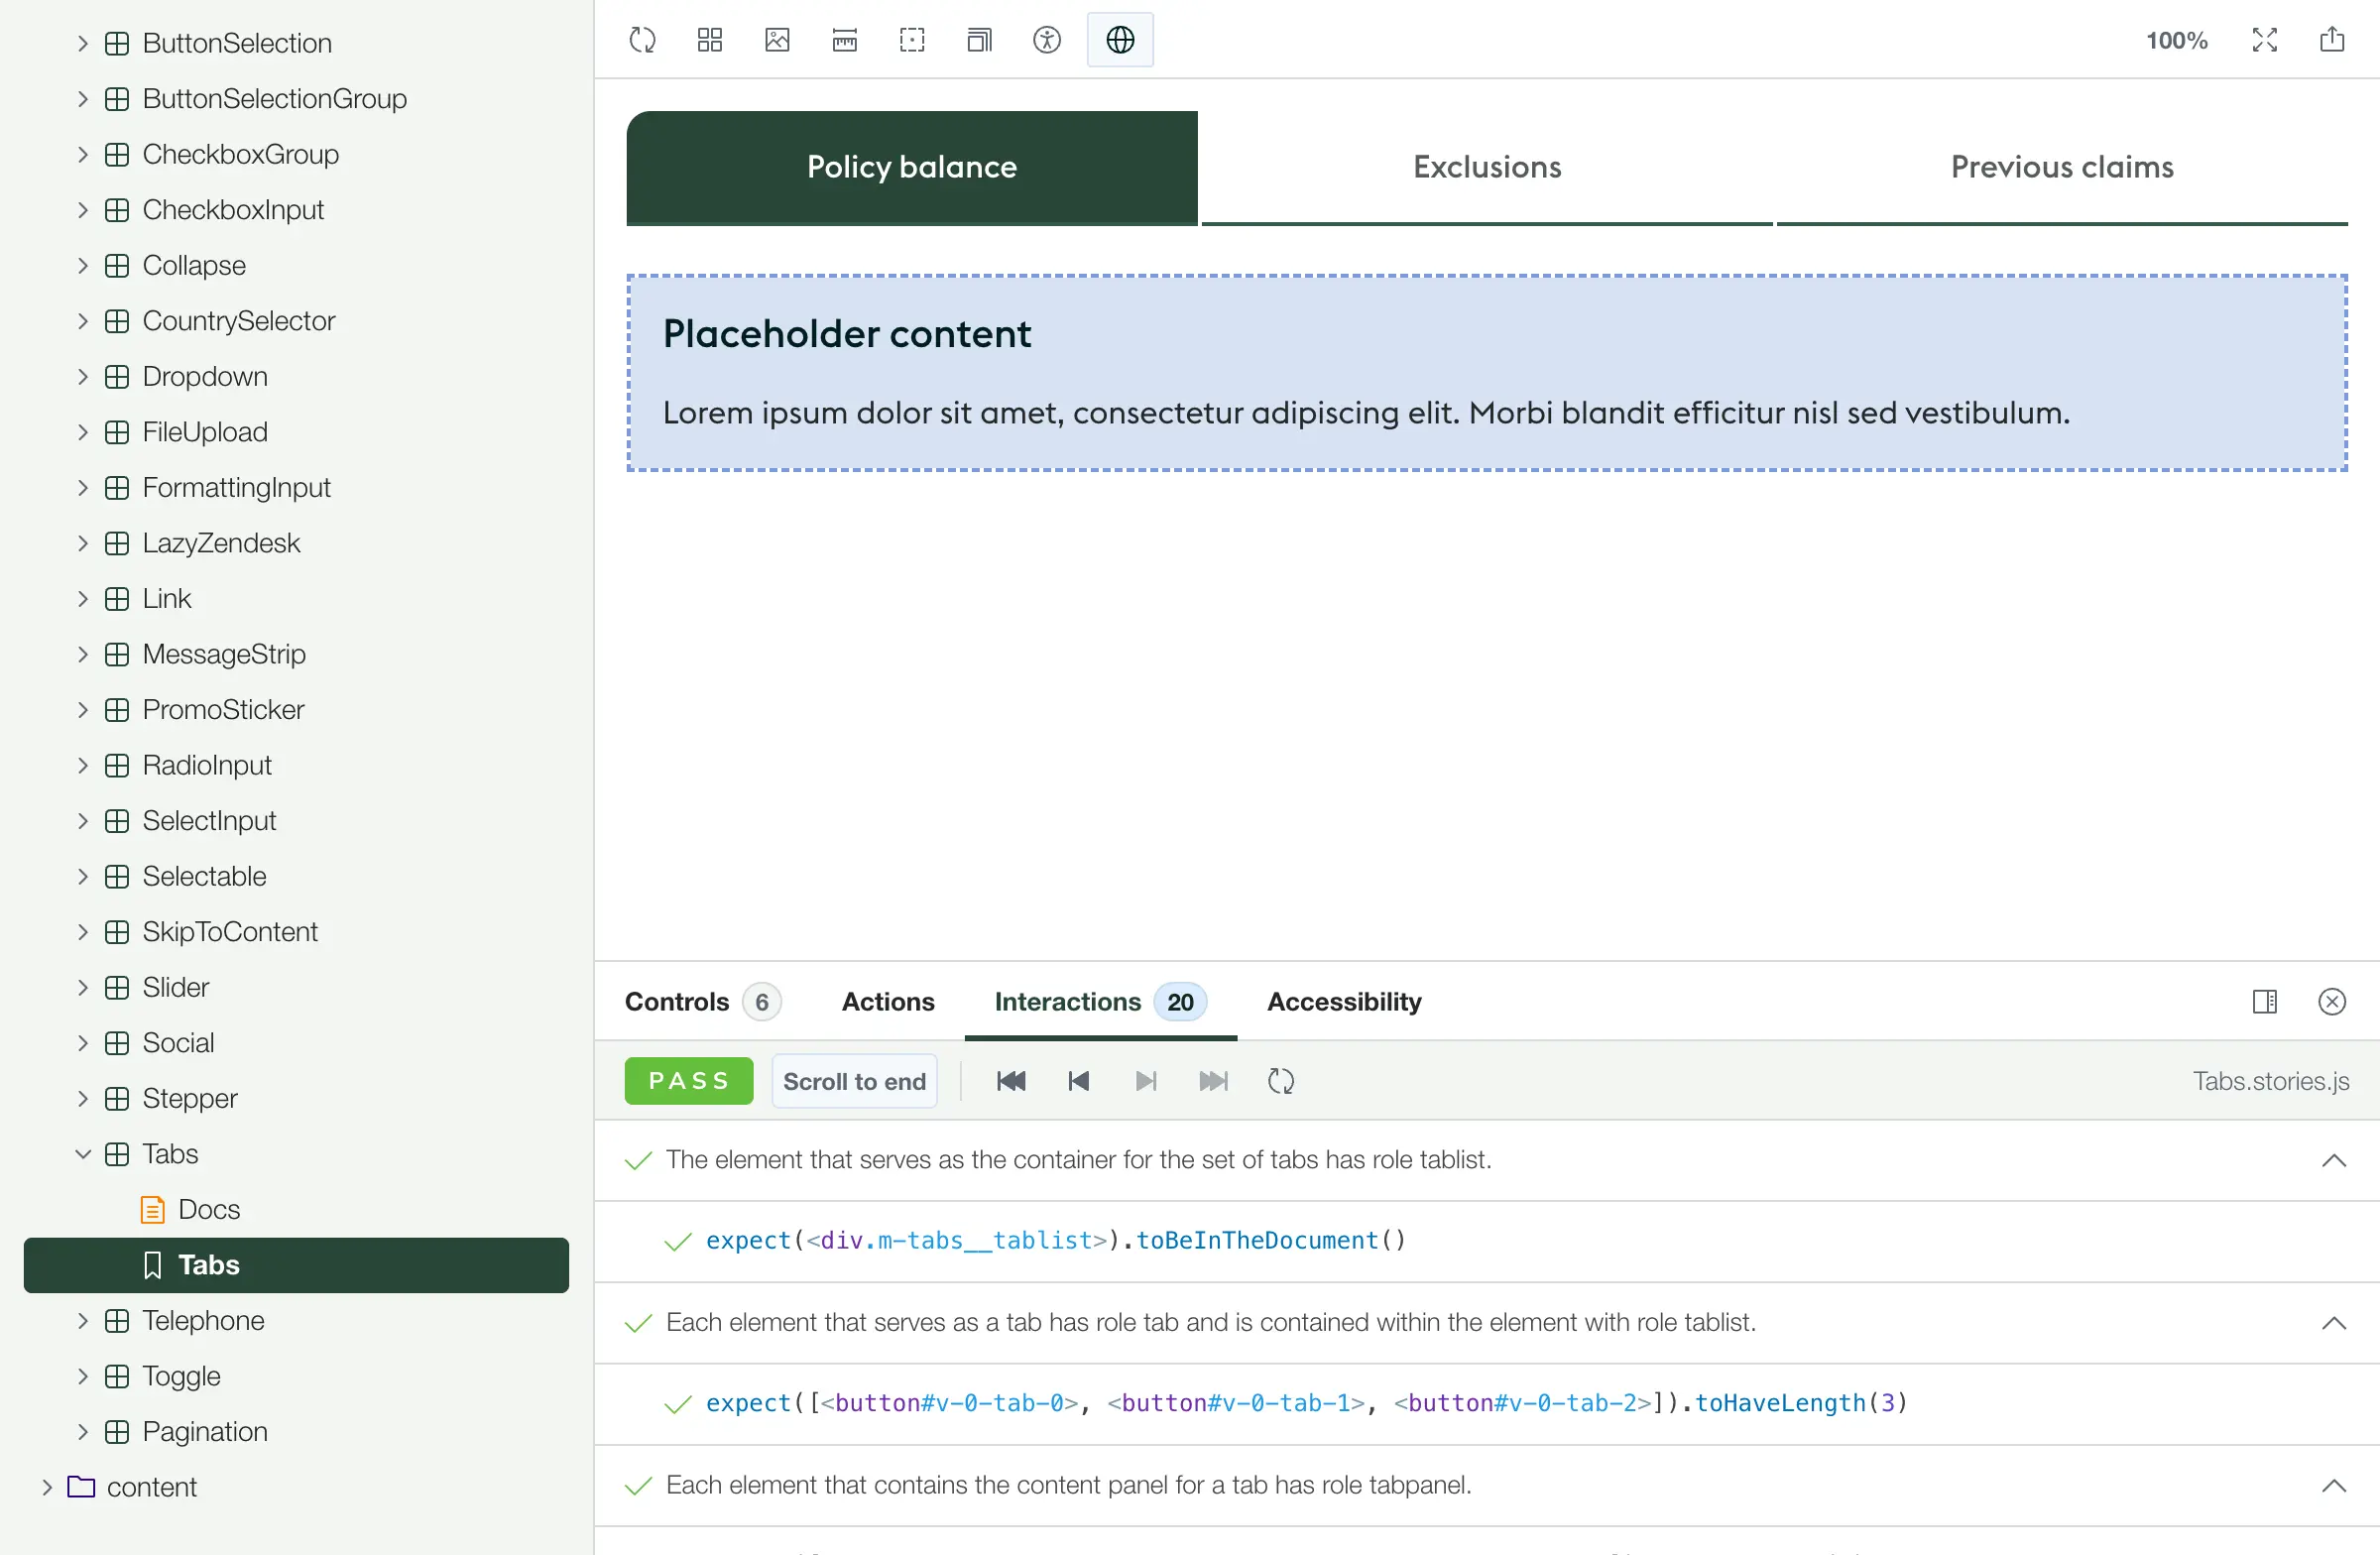Screen dimensions: 2380x1555
Task: Open the Stepper component
Action: pos(190,1098)
